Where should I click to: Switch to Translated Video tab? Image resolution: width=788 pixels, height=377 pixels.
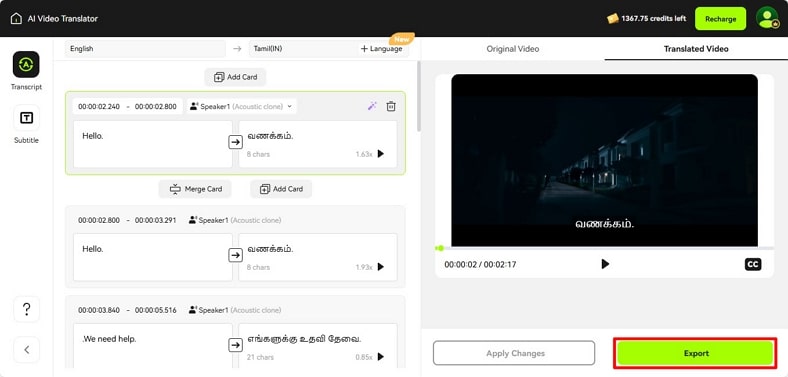pyautogui.click(x=696, y=49)
